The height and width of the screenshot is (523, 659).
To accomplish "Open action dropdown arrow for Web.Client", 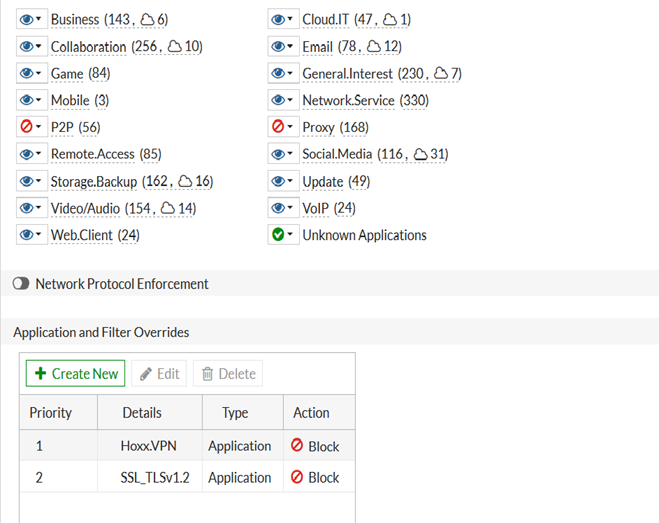I will [39, 236].
